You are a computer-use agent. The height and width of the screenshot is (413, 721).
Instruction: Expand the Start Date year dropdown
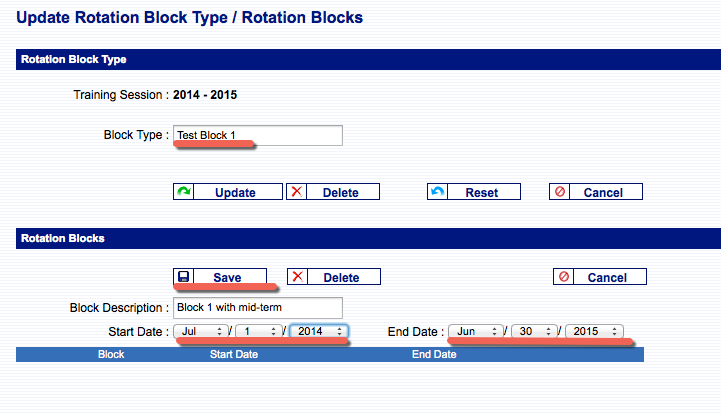click(318, 331)
